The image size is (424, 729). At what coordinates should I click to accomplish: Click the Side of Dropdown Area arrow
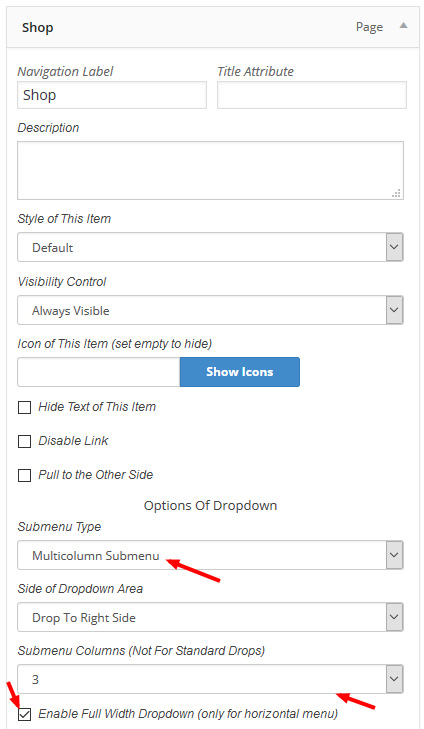394,617
